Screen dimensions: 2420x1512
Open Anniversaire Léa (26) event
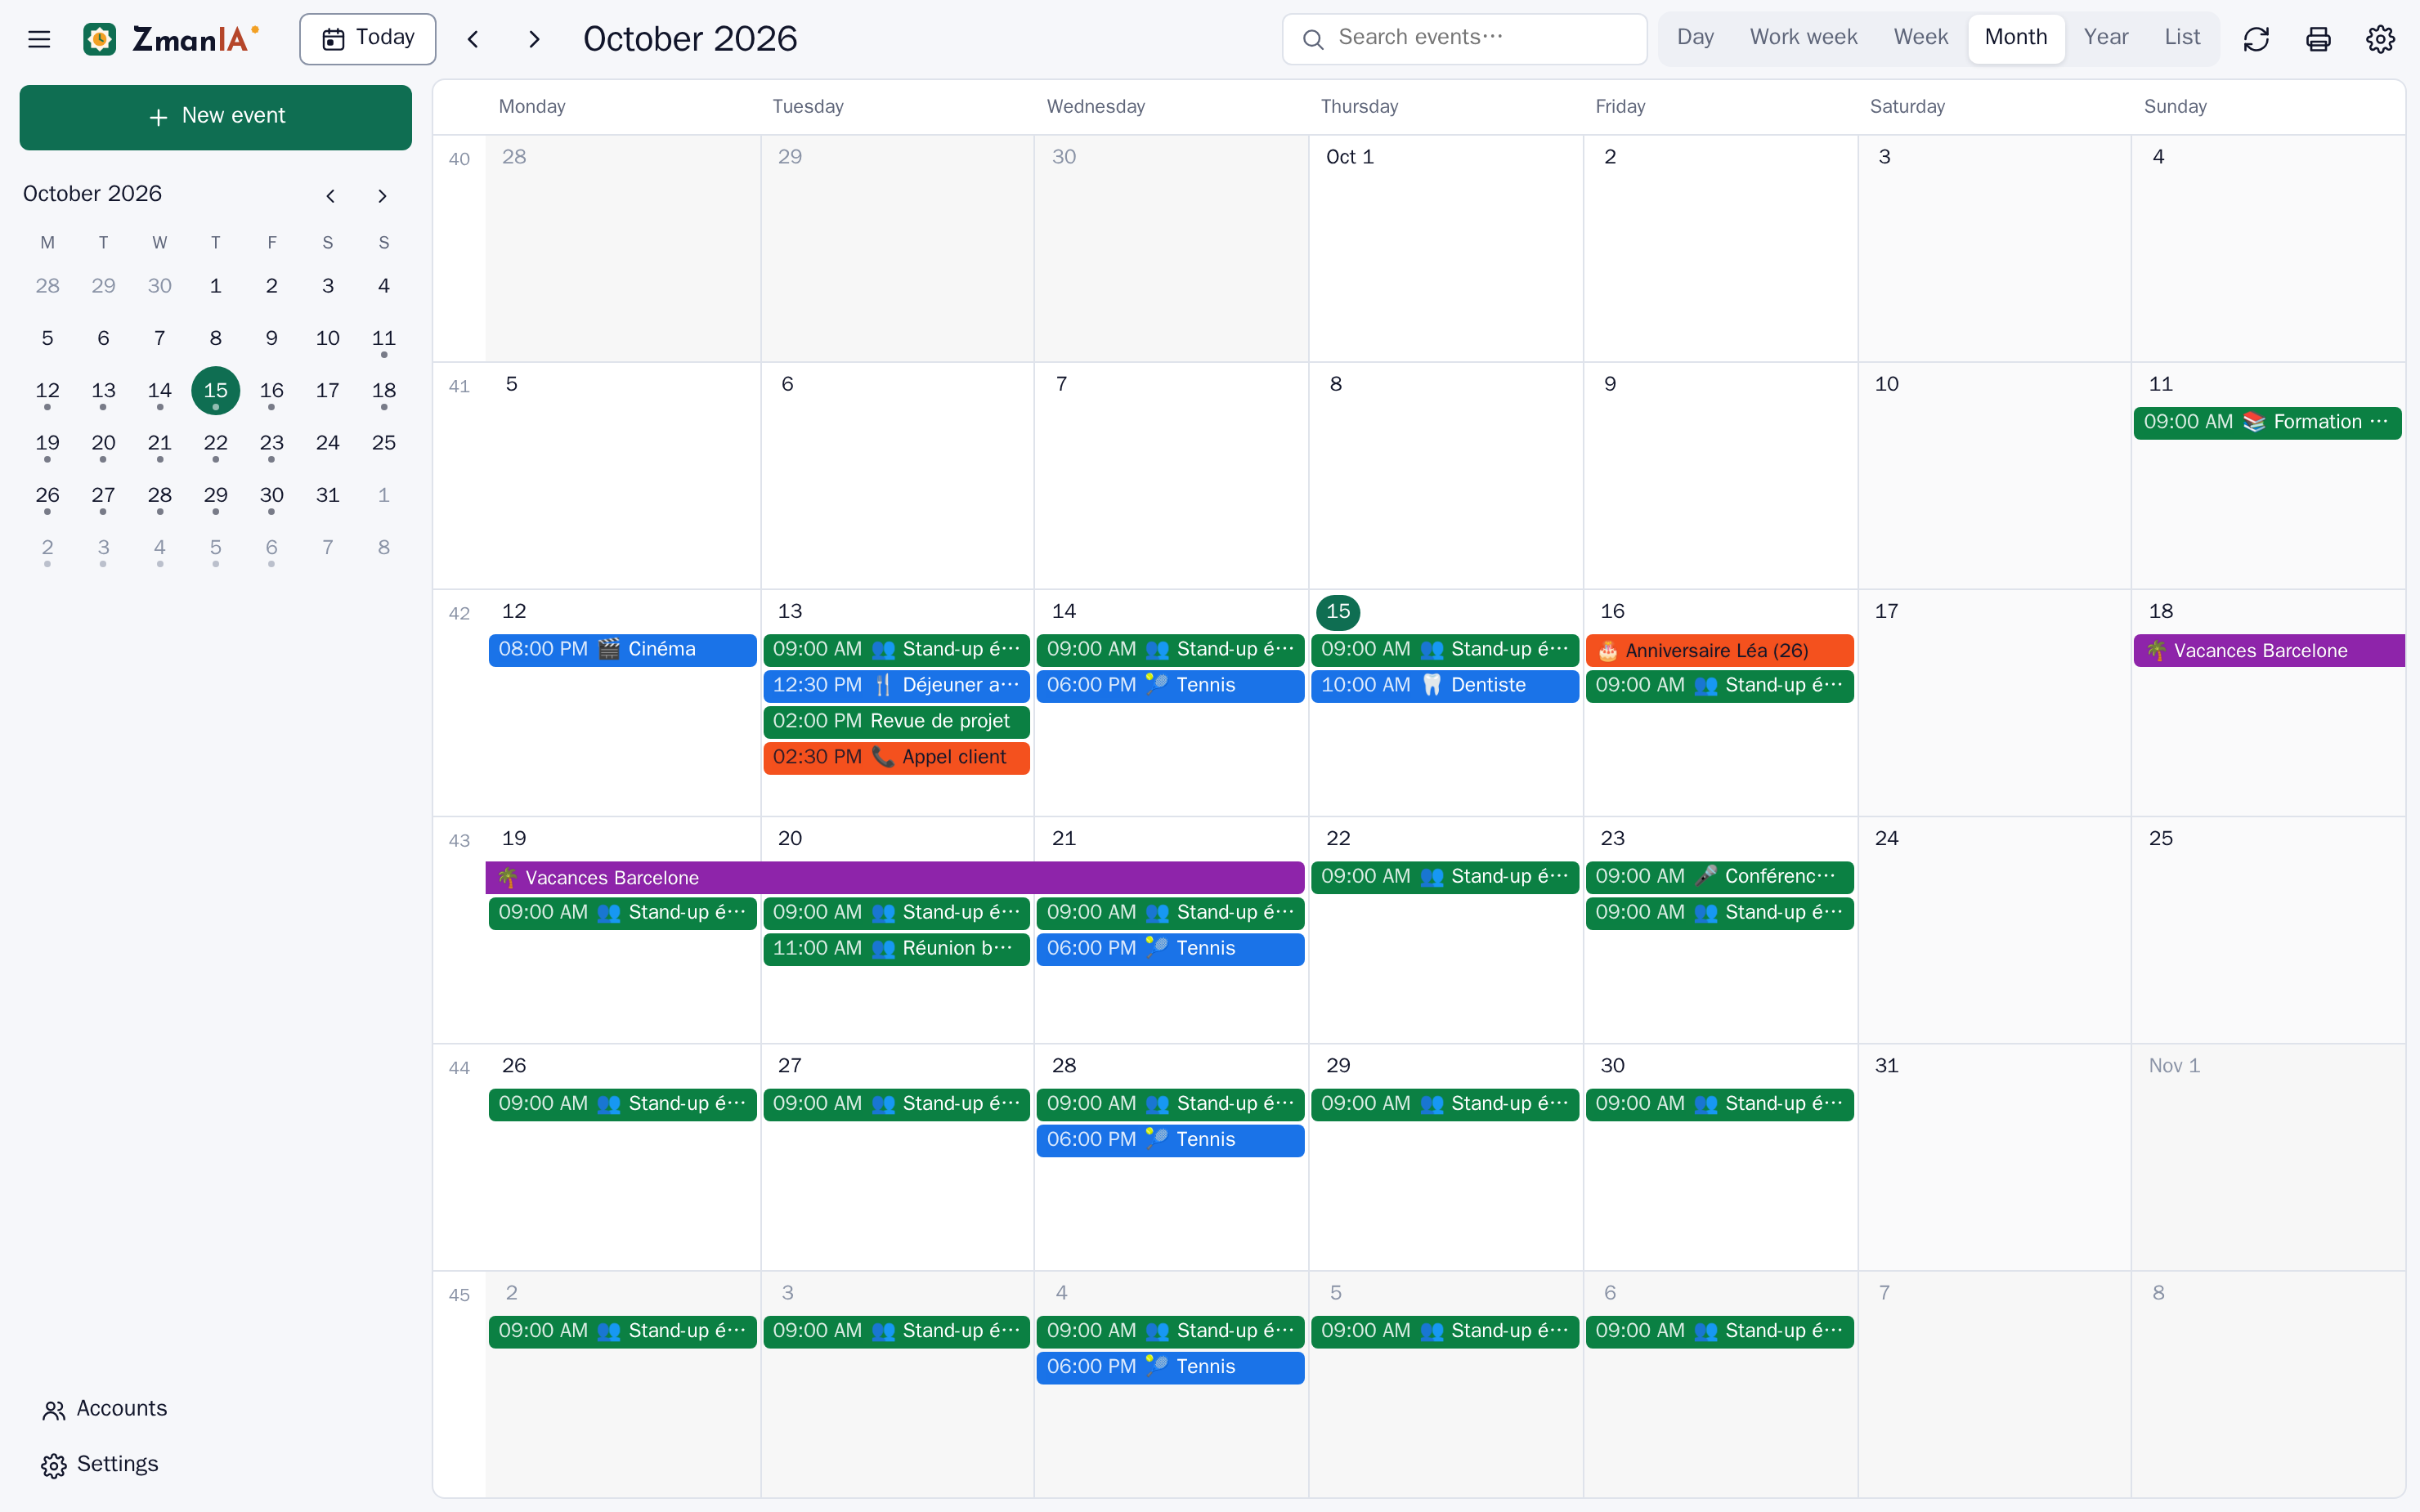[x=1720, y=650]
